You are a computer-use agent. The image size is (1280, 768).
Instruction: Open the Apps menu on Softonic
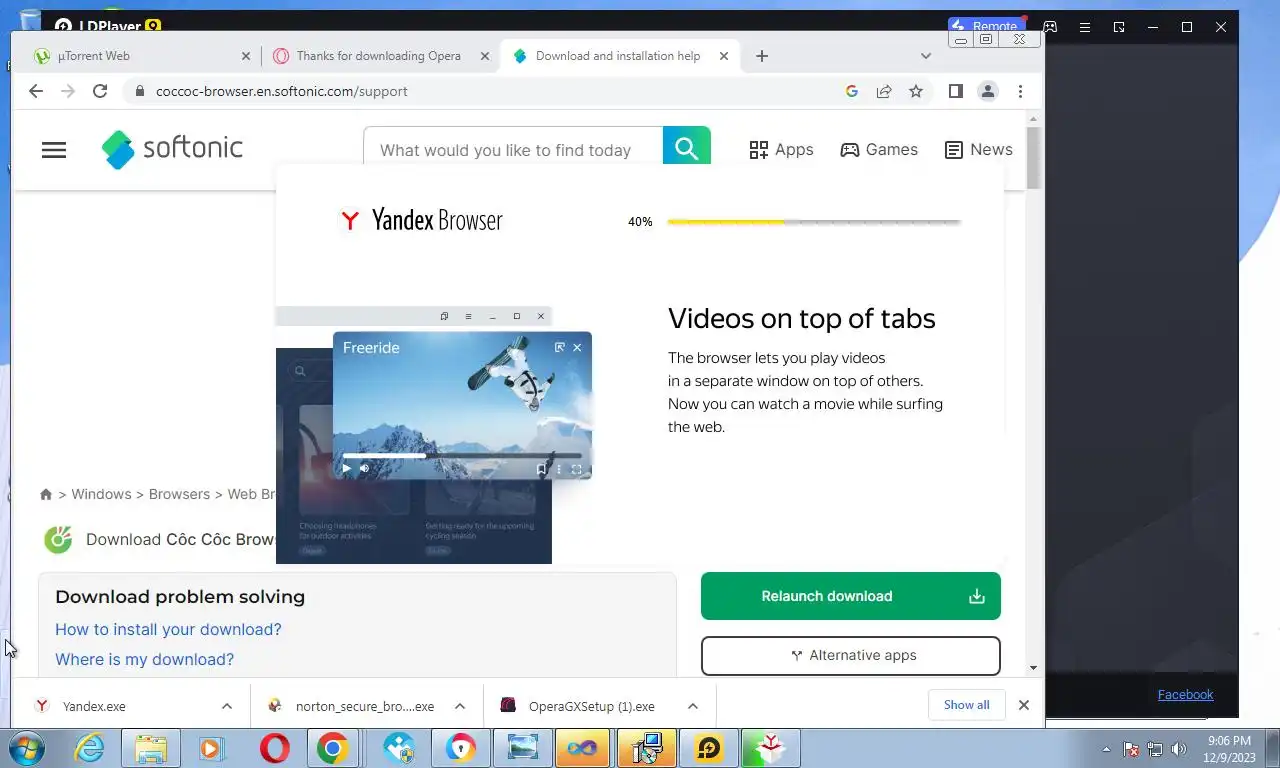pyautogui.click(x=781, y=149)
